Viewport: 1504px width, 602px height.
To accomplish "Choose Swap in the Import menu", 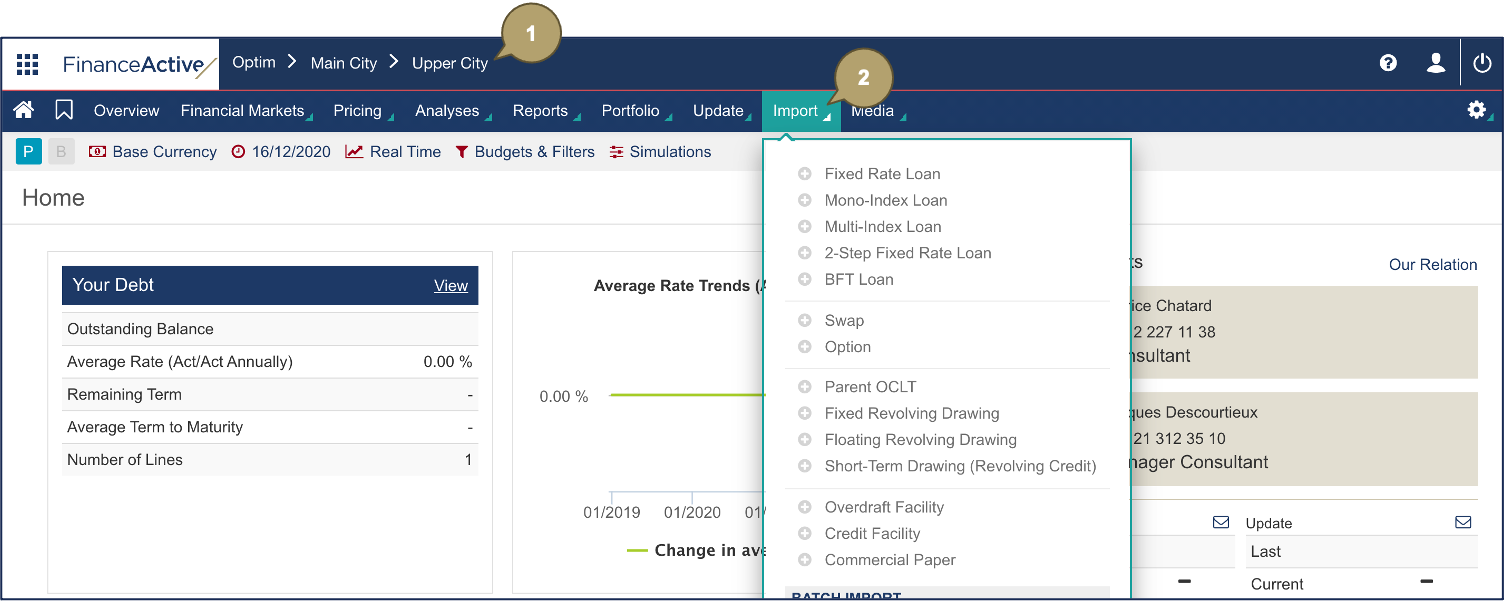I will tap(844, 321).
